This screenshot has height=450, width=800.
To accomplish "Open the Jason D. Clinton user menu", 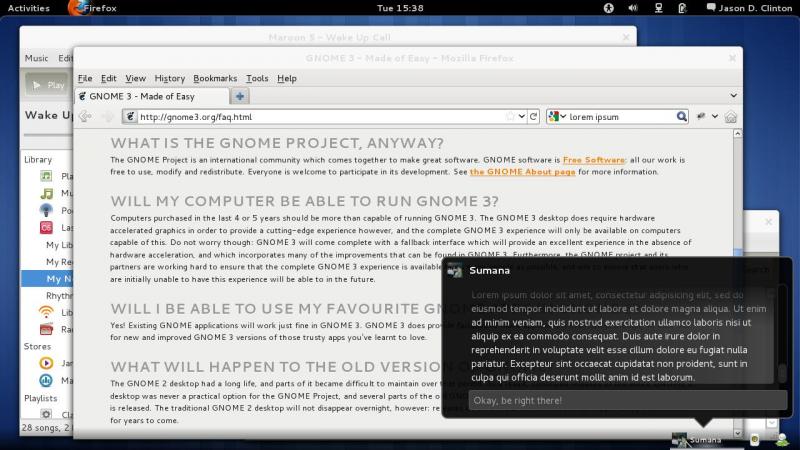I will point(749,8).
